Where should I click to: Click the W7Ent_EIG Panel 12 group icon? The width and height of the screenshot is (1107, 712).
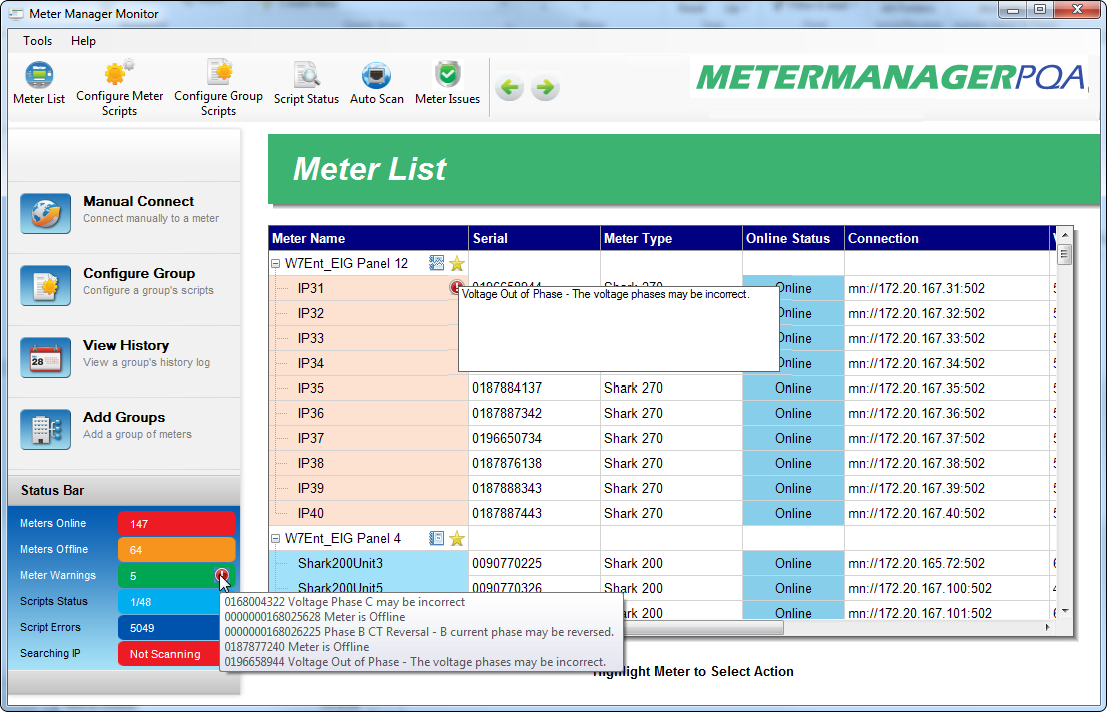pyautogui.click(x=436, y=263)
